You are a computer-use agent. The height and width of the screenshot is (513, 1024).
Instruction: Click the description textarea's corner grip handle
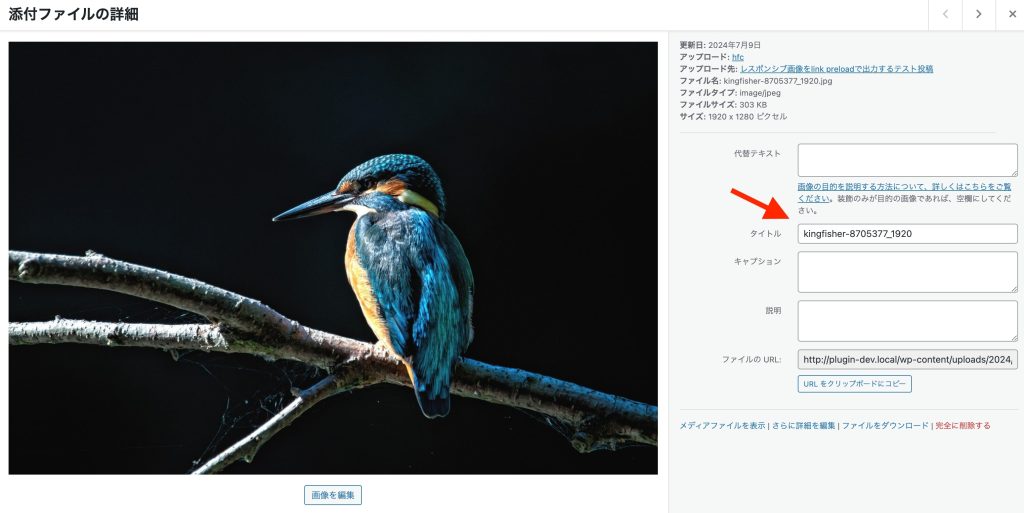[x=1014, y=337]
